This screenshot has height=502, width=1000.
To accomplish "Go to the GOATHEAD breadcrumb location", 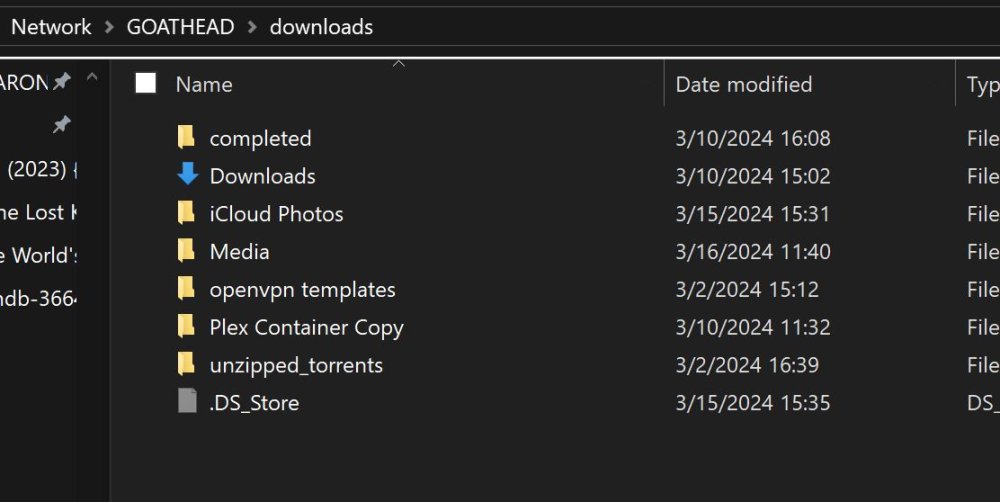I will pyautogui.click(x=180, y=27).
